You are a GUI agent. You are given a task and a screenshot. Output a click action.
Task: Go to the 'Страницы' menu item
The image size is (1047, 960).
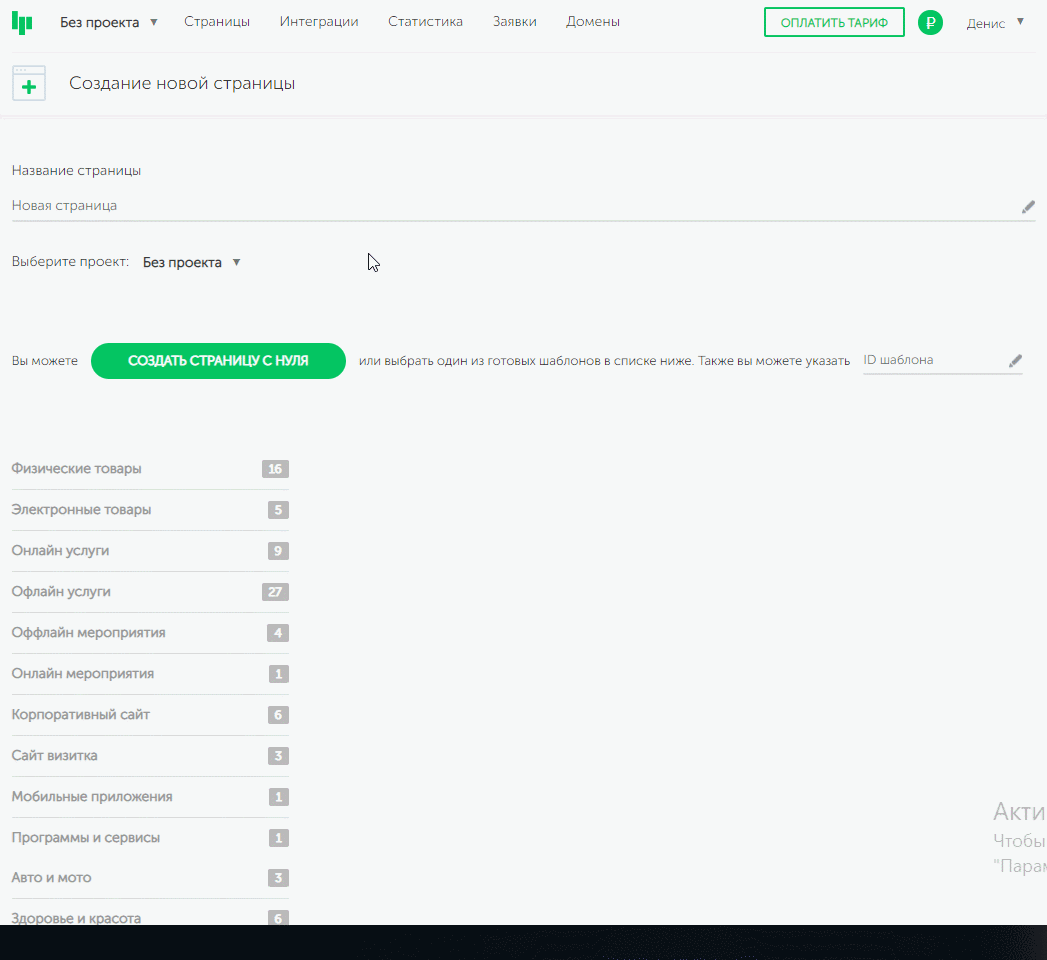pyautogui.click(x=217, y=22)
